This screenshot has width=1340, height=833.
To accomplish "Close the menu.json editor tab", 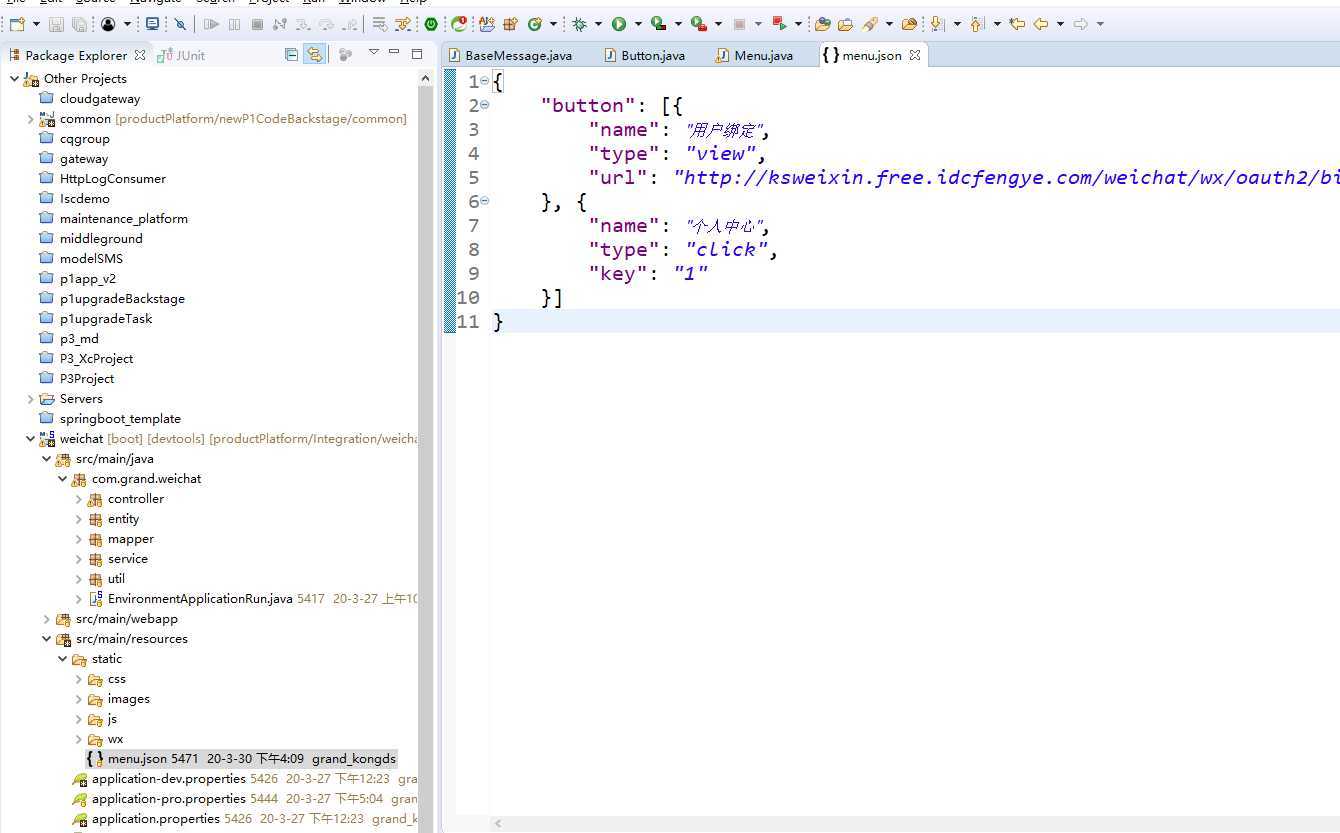I will 914,56.
